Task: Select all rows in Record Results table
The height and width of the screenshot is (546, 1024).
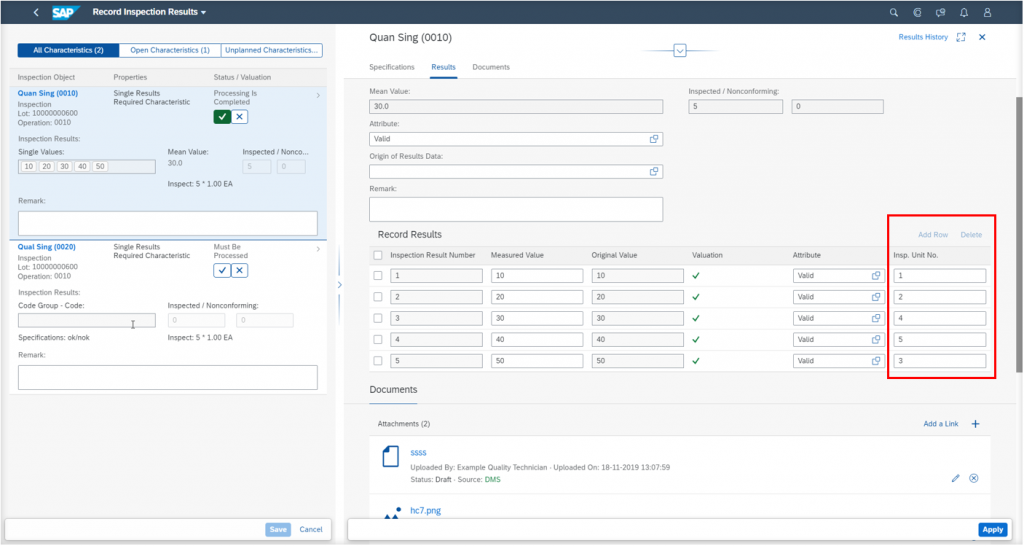Action: (x=377, y=255)
